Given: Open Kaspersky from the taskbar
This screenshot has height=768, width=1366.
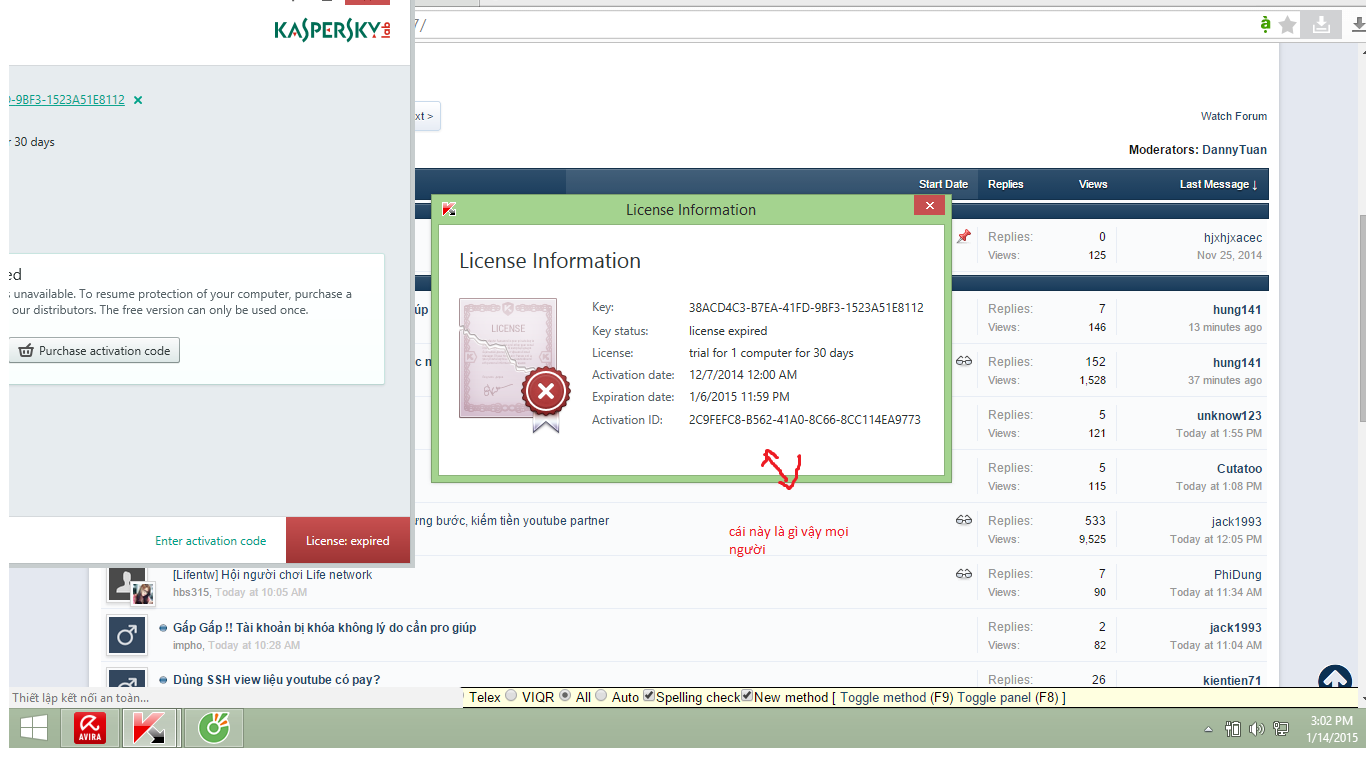Looking at the screenshot, I should point(149,728).
